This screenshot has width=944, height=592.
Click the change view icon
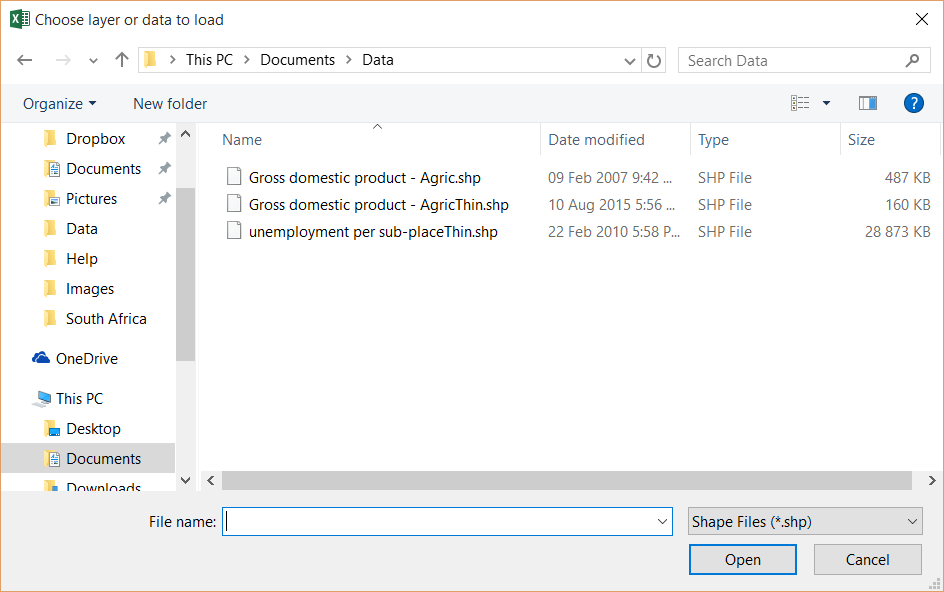[800, 103]
